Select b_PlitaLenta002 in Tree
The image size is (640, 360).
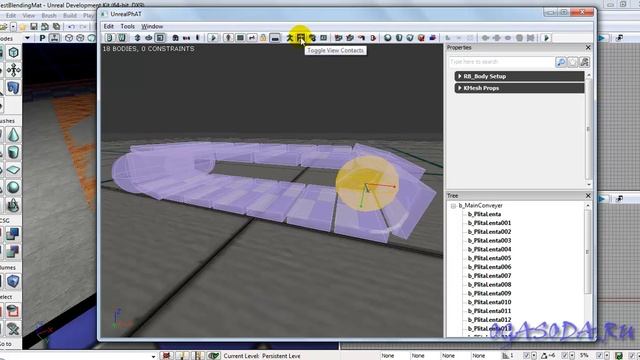coord(489,232)
